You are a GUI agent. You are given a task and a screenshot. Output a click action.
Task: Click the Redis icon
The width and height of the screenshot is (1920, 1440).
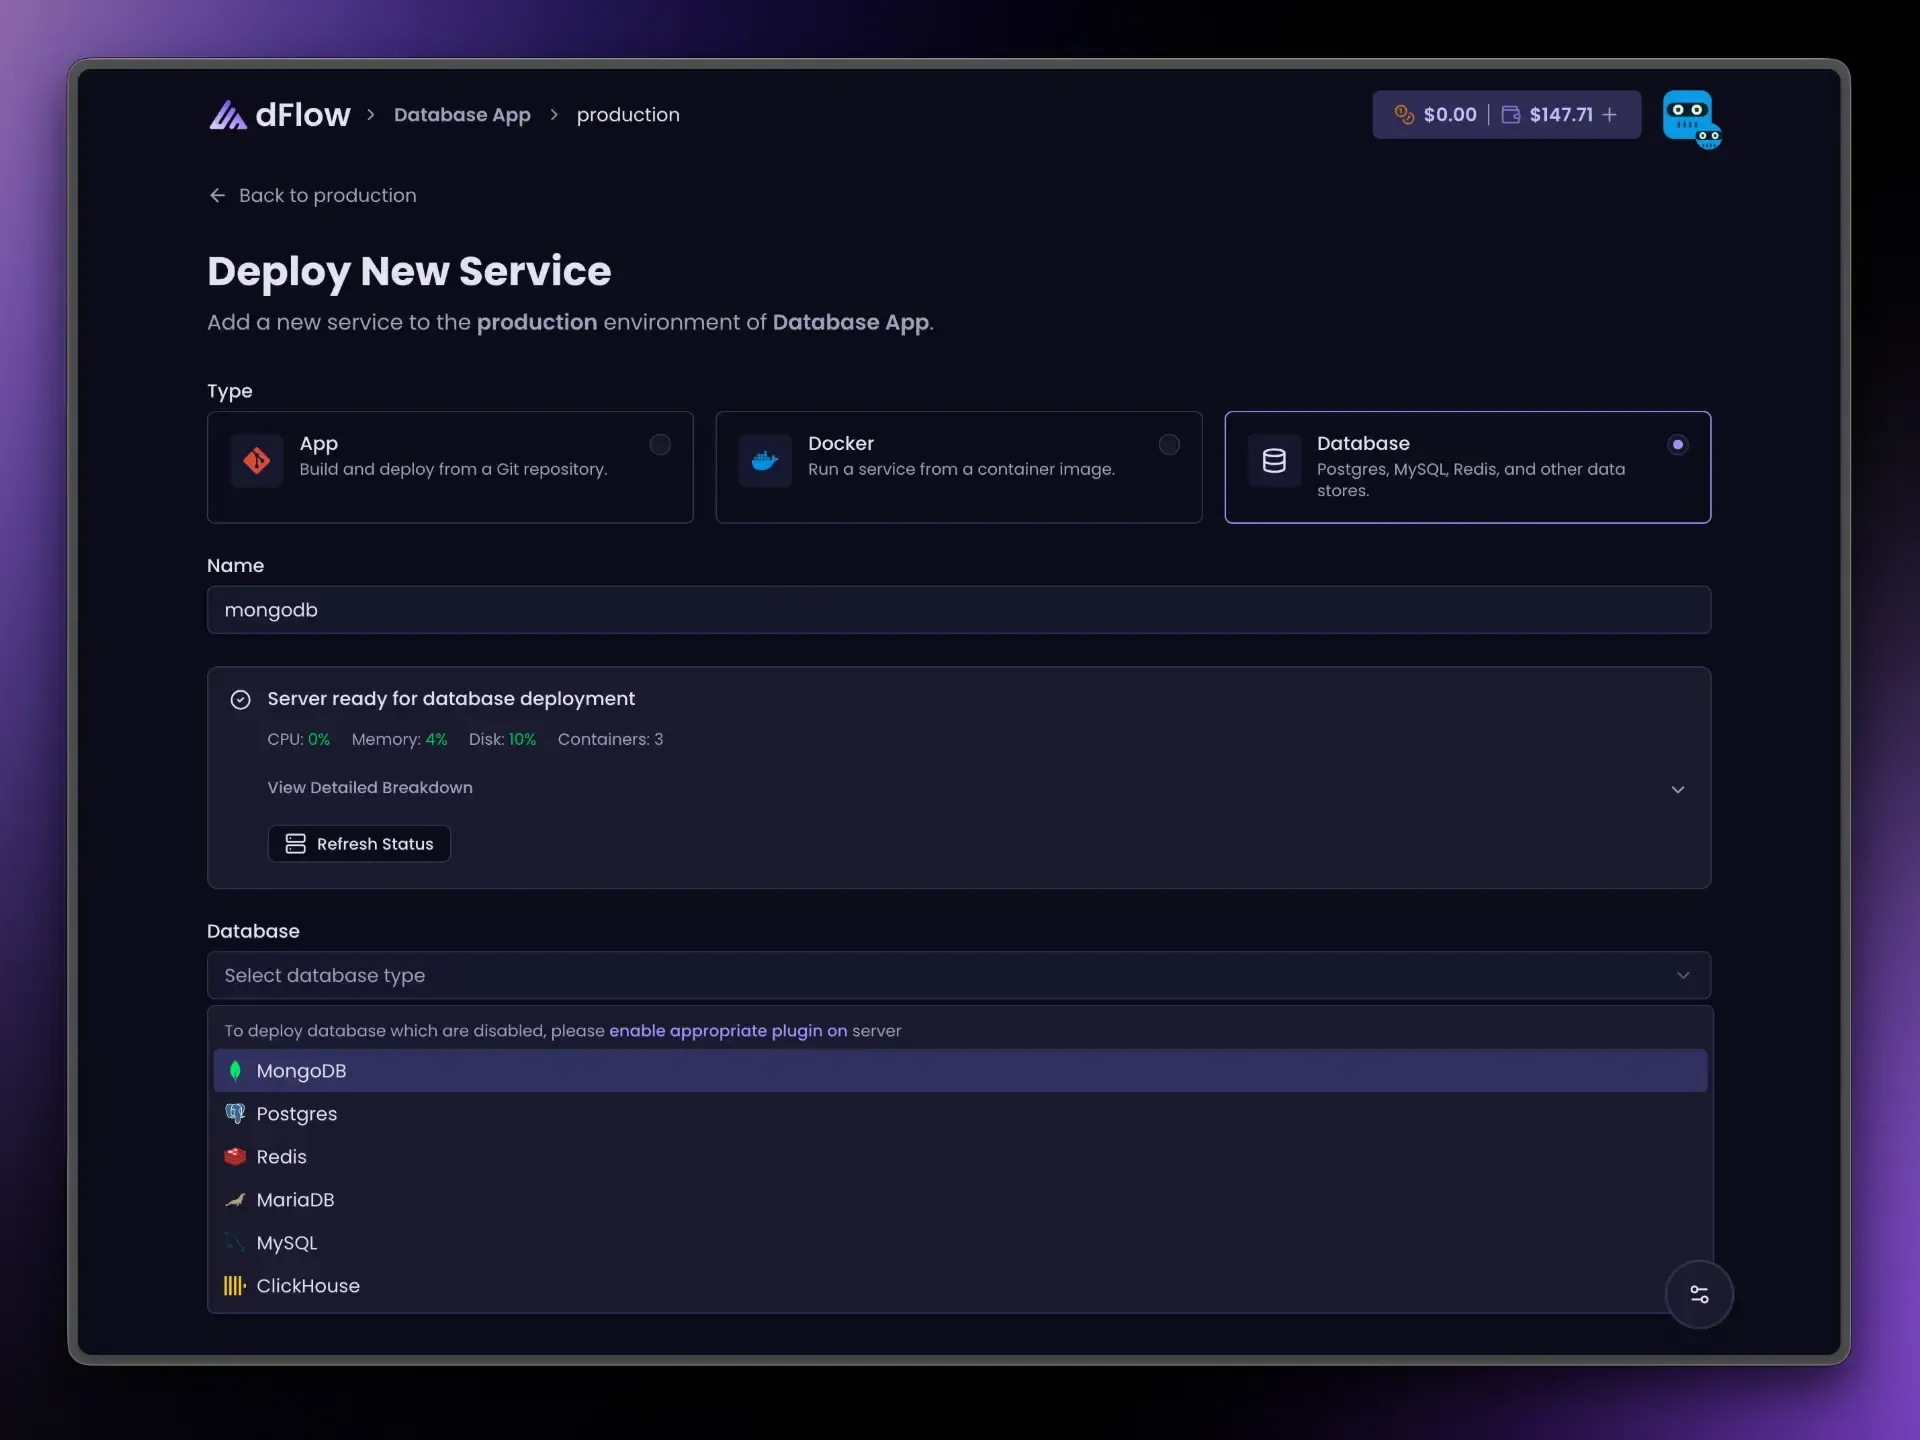235,1157
